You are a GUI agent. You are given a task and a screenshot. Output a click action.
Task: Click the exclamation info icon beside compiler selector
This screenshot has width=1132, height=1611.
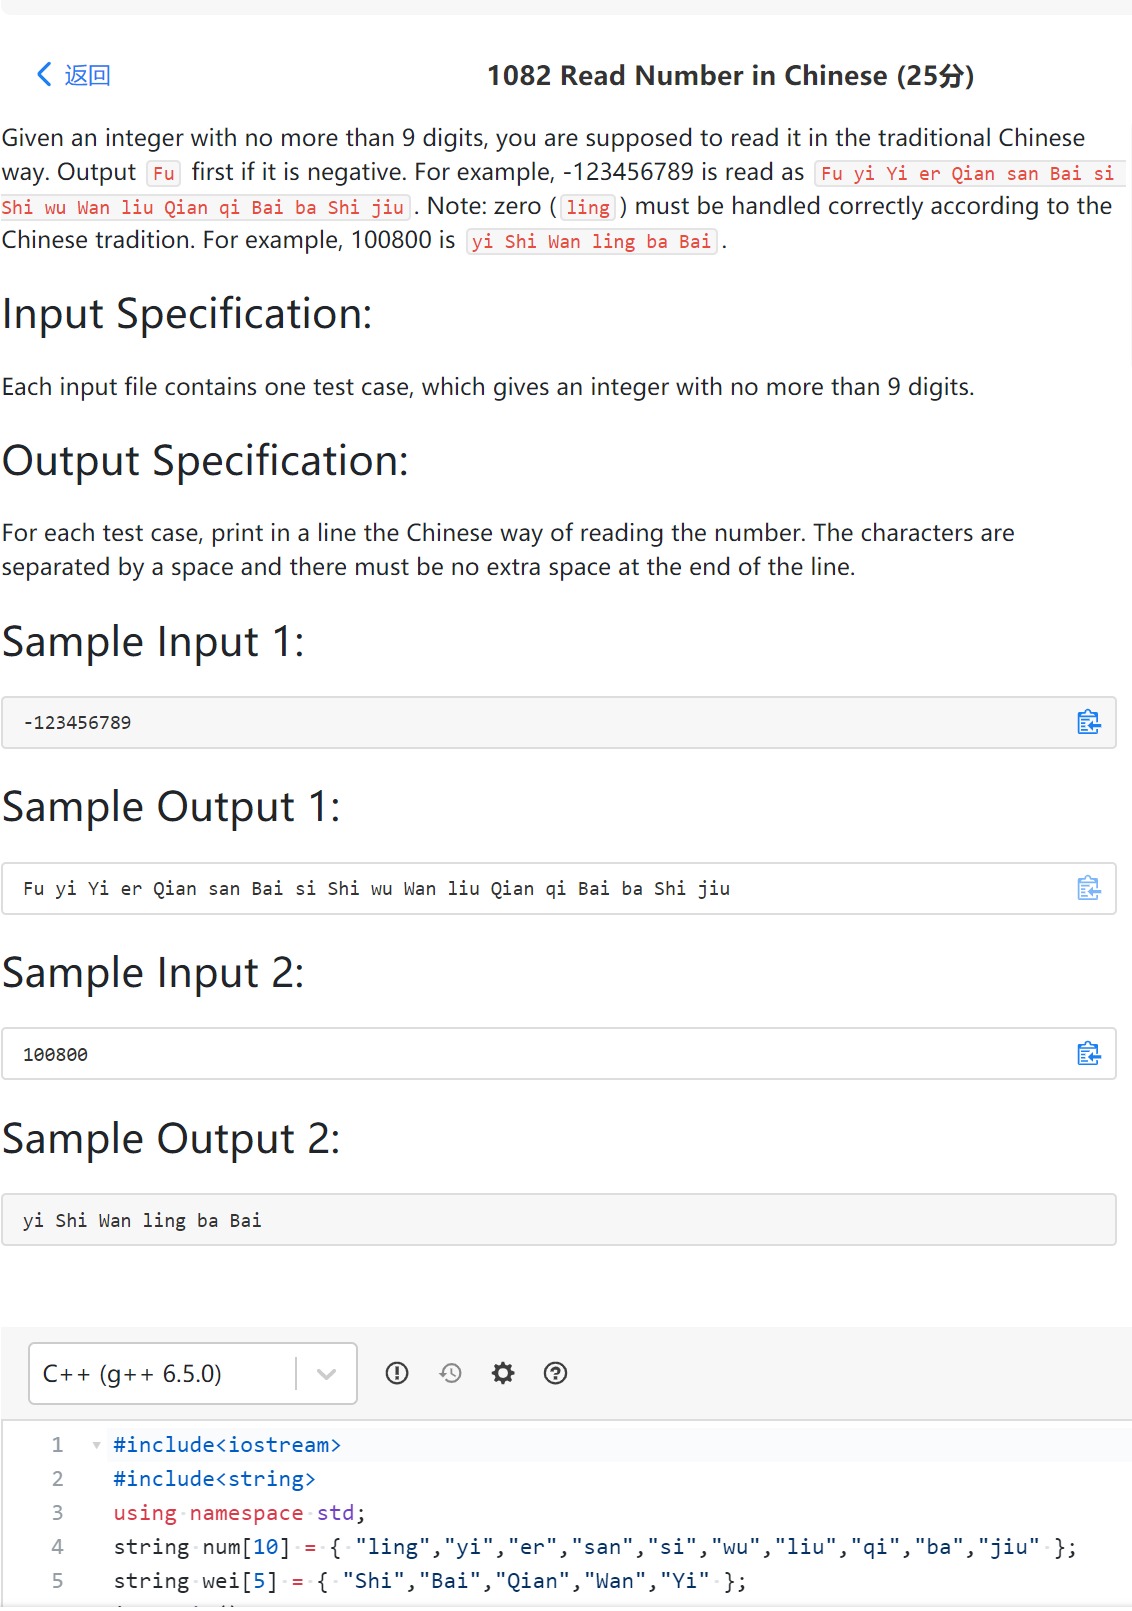pos(397,1373)
